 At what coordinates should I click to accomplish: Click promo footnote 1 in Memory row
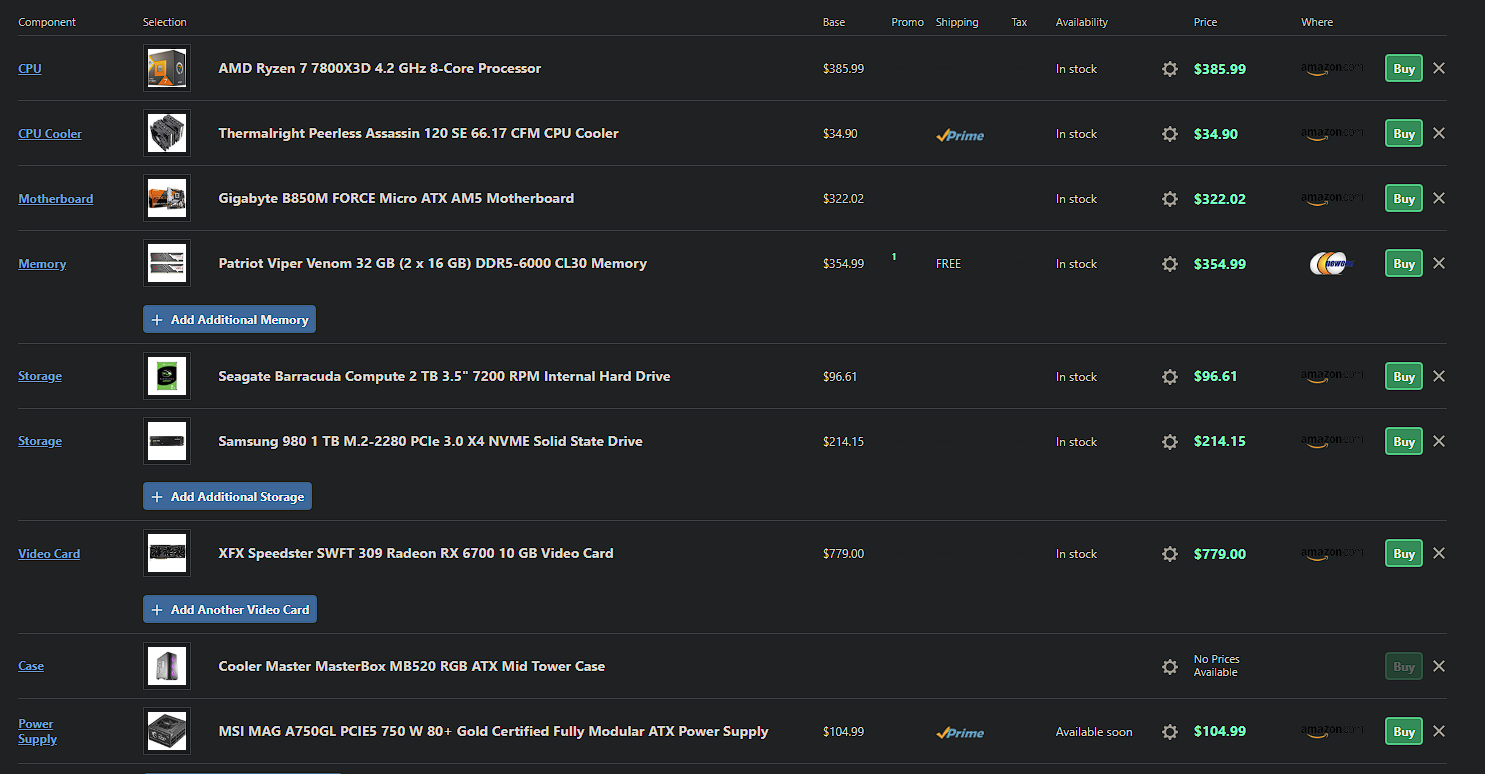point(894,257)
